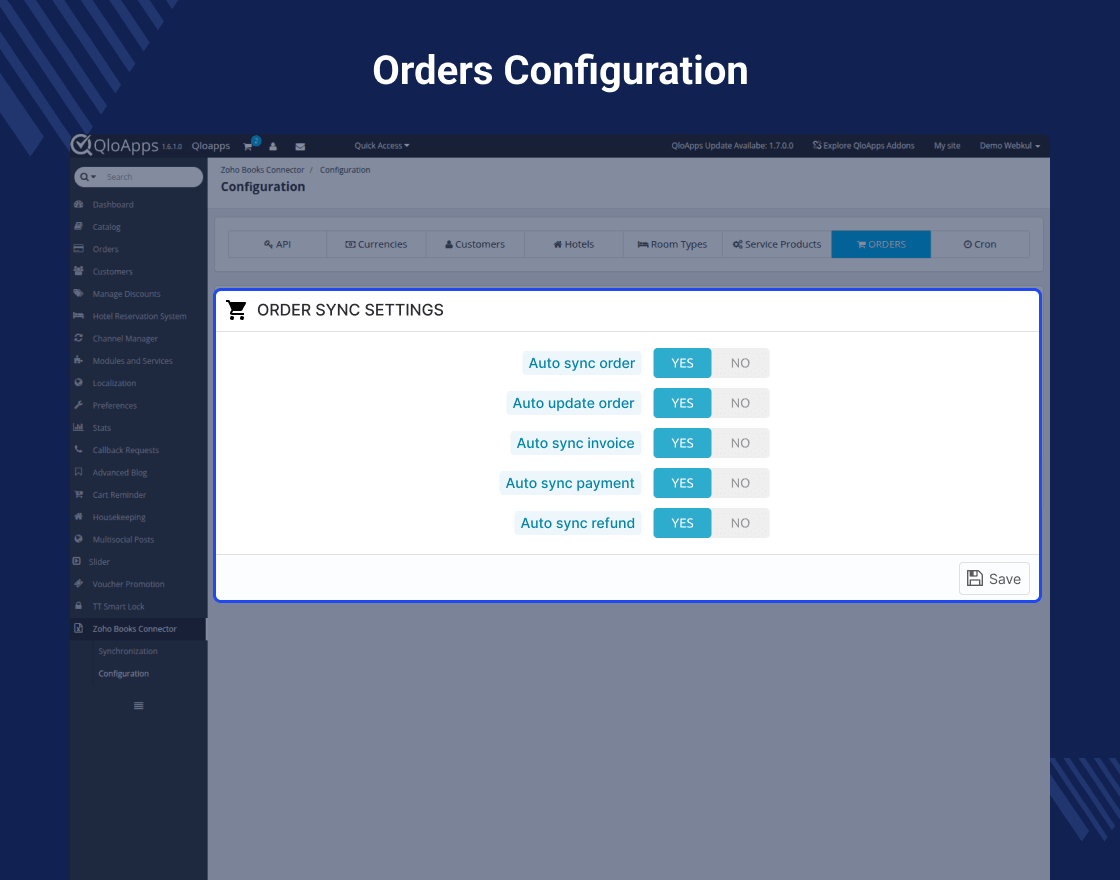Switch to the Service Products tab
Image resolution: width=1120 pixels, height=880 pixels.
[x=776, y=244]
